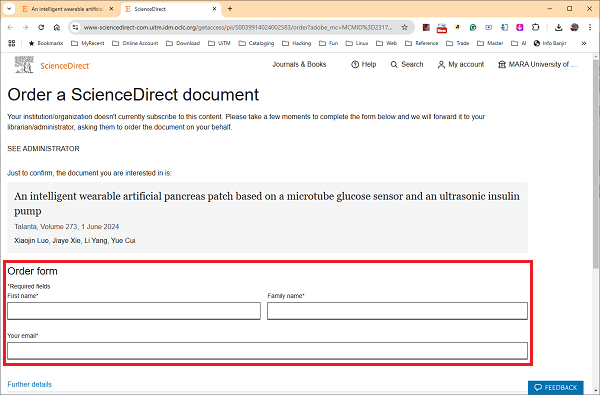Open the Chrome three-dot menu
The height and width of the screenshot is (395, 600).
coord(590,28)
